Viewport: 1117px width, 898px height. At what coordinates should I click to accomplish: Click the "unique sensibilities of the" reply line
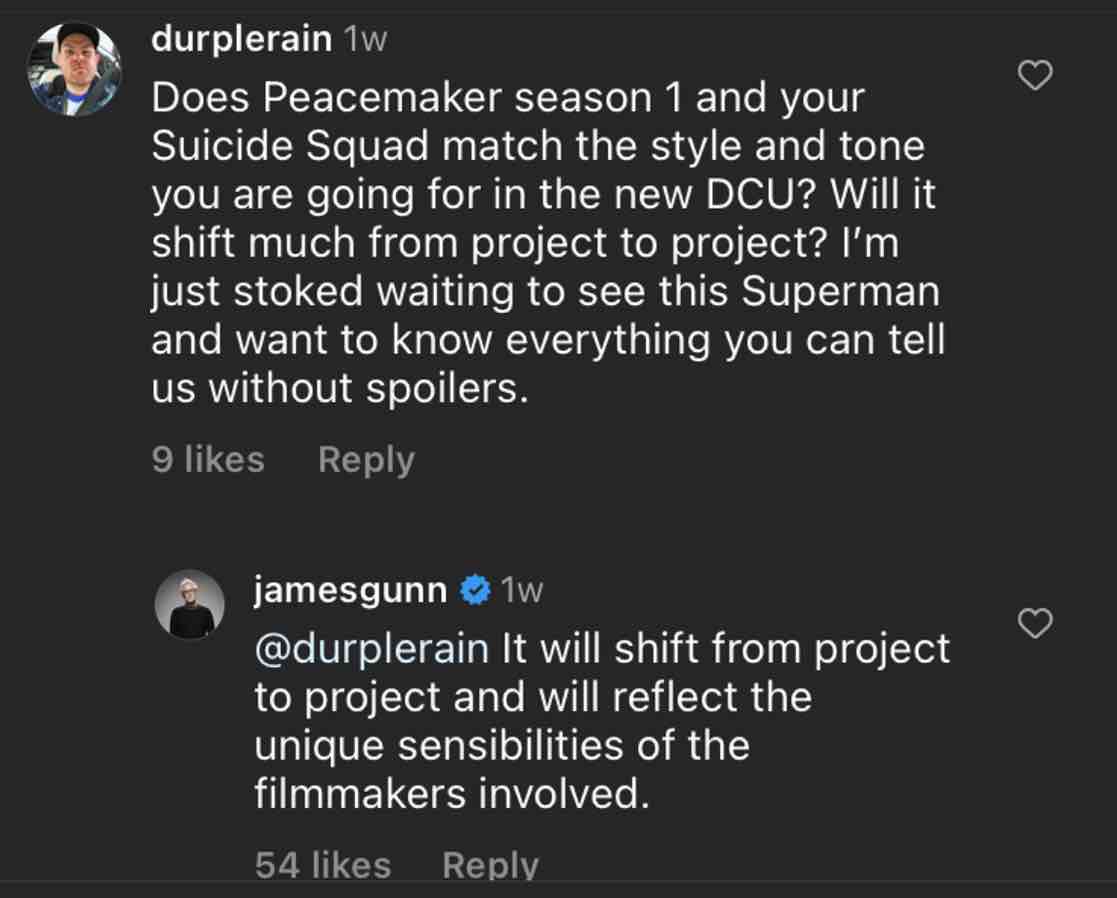pyautogui.click(x=501, y=745)
